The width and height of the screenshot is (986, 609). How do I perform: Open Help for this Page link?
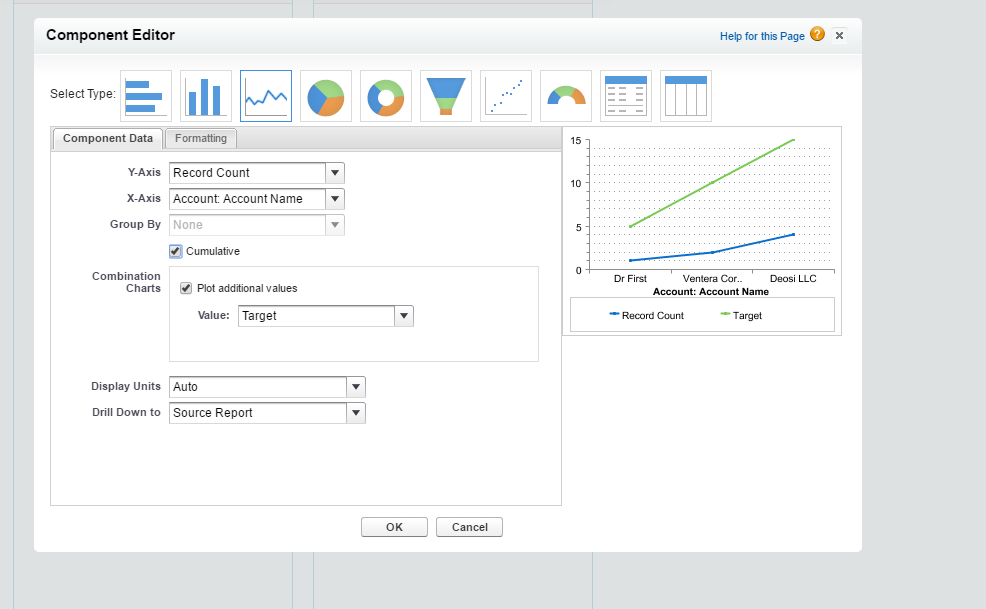coord(762,36)
